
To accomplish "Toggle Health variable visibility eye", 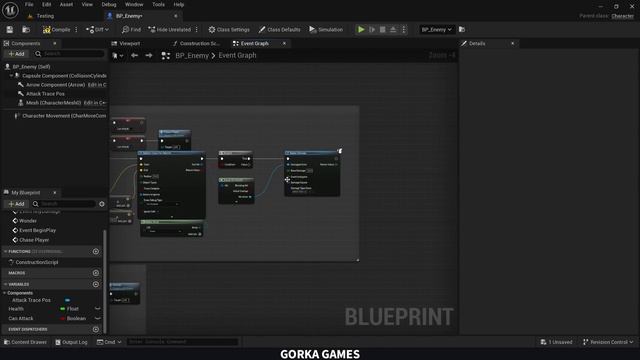I will (x=98, y=309).
